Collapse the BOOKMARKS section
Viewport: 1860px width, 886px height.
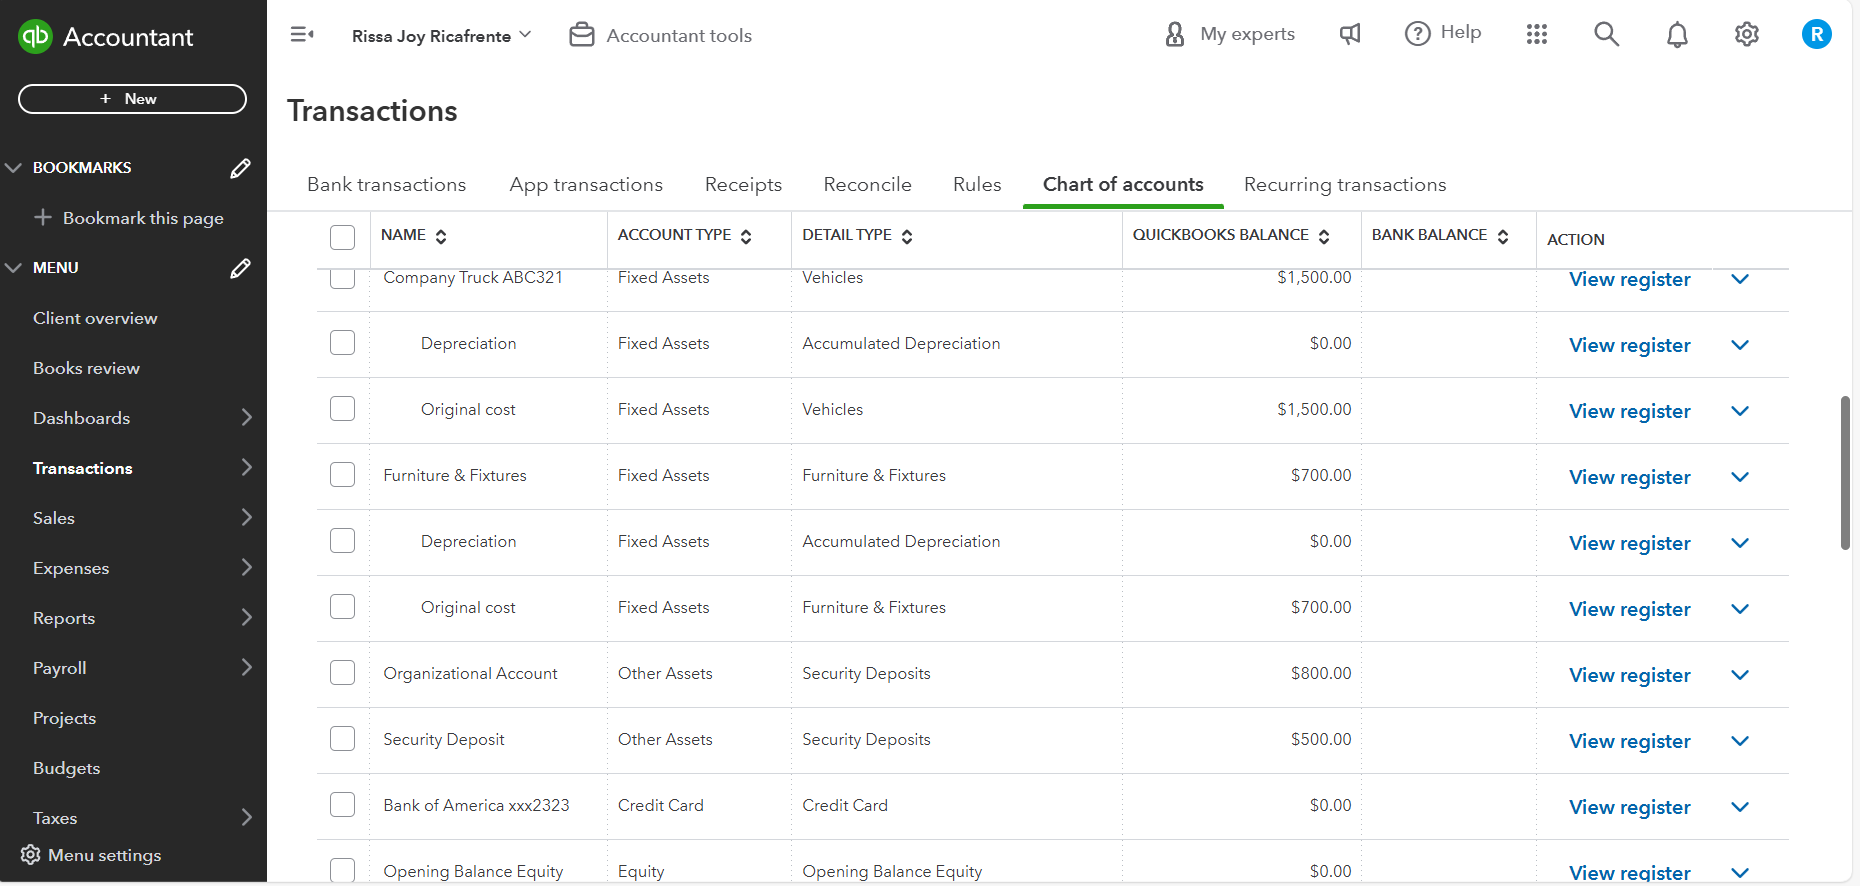[13, 168]
